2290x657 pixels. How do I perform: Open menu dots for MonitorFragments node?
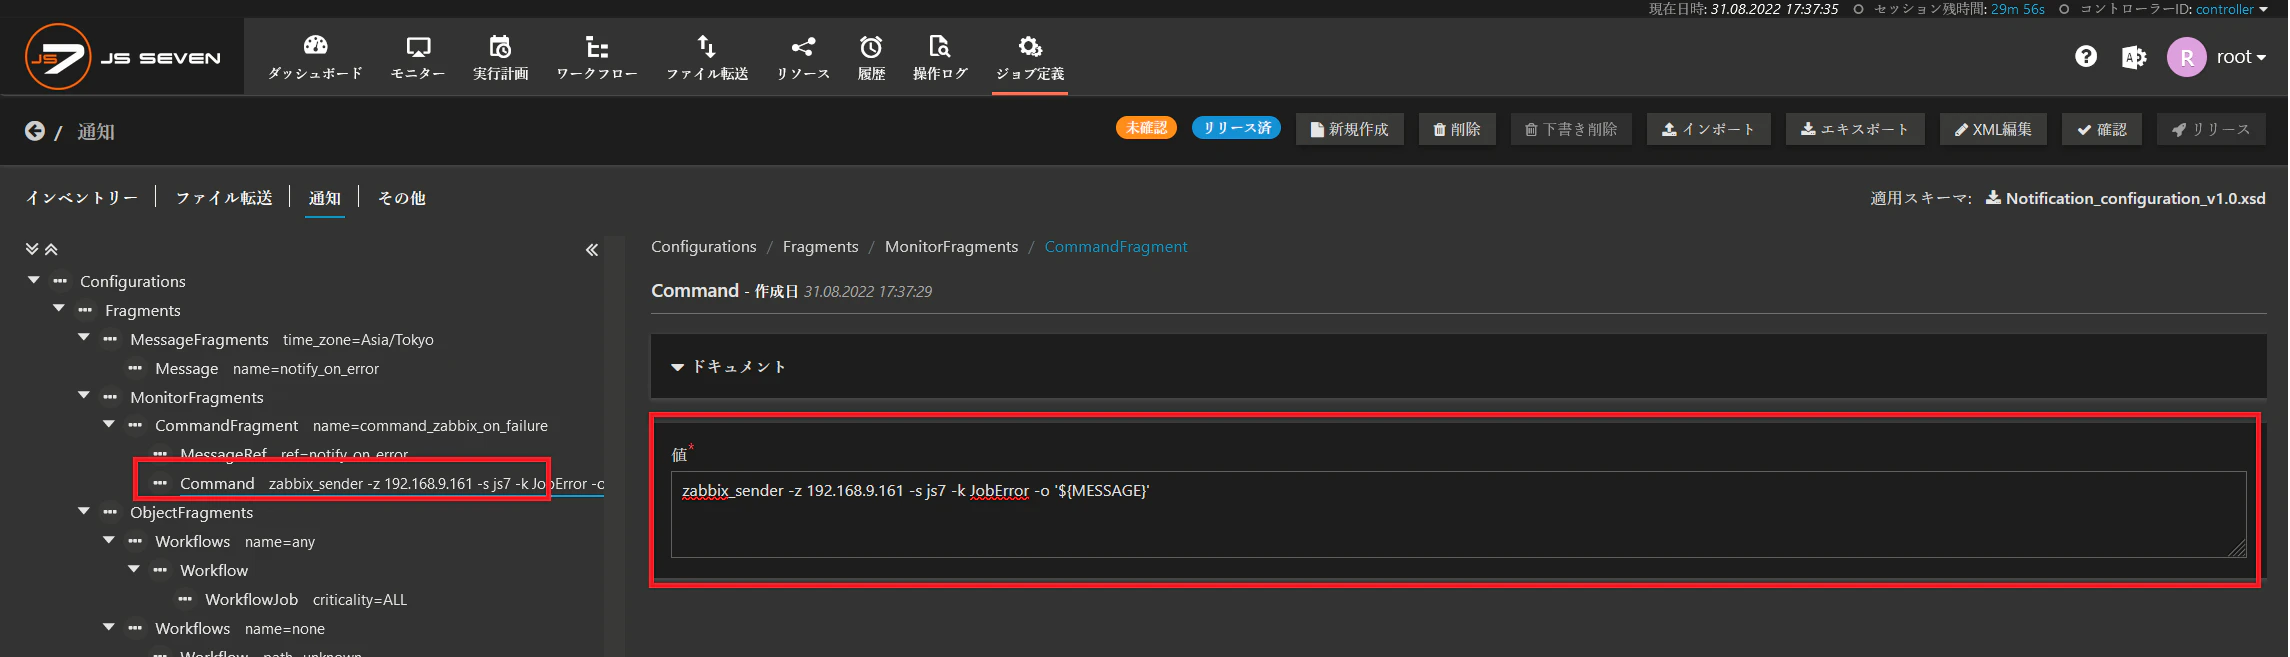pos(110,397)
